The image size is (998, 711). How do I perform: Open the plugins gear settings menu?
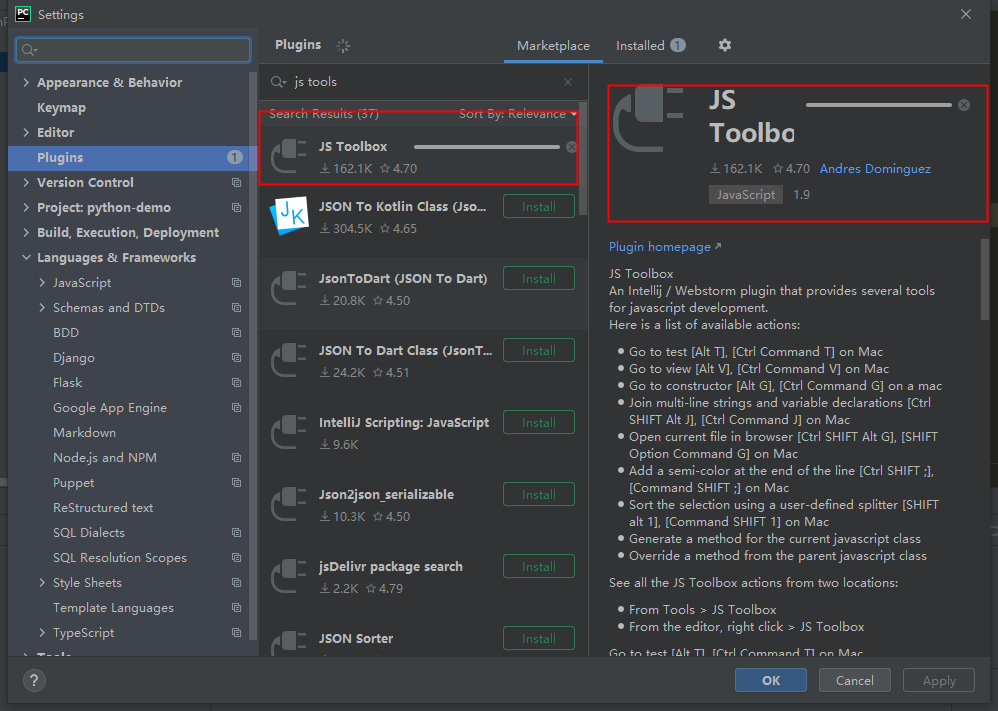[724, 45]
